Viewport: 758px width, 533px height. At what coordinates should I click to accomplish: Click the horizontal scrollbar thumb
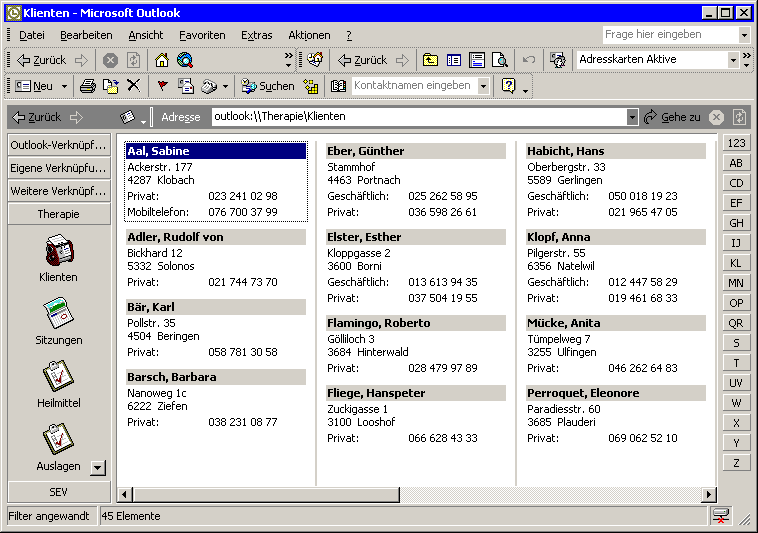[266, 494]
